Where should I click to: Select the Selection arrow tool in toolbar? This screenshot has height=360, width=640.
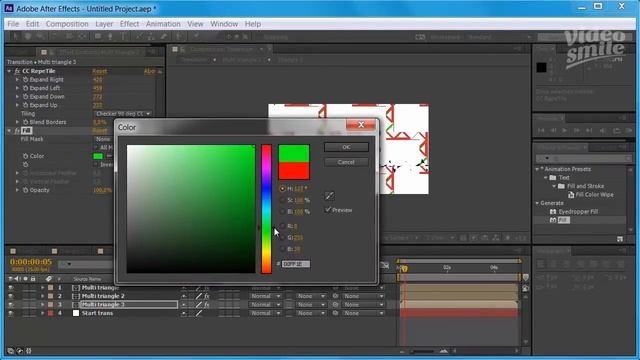[16, 37]
